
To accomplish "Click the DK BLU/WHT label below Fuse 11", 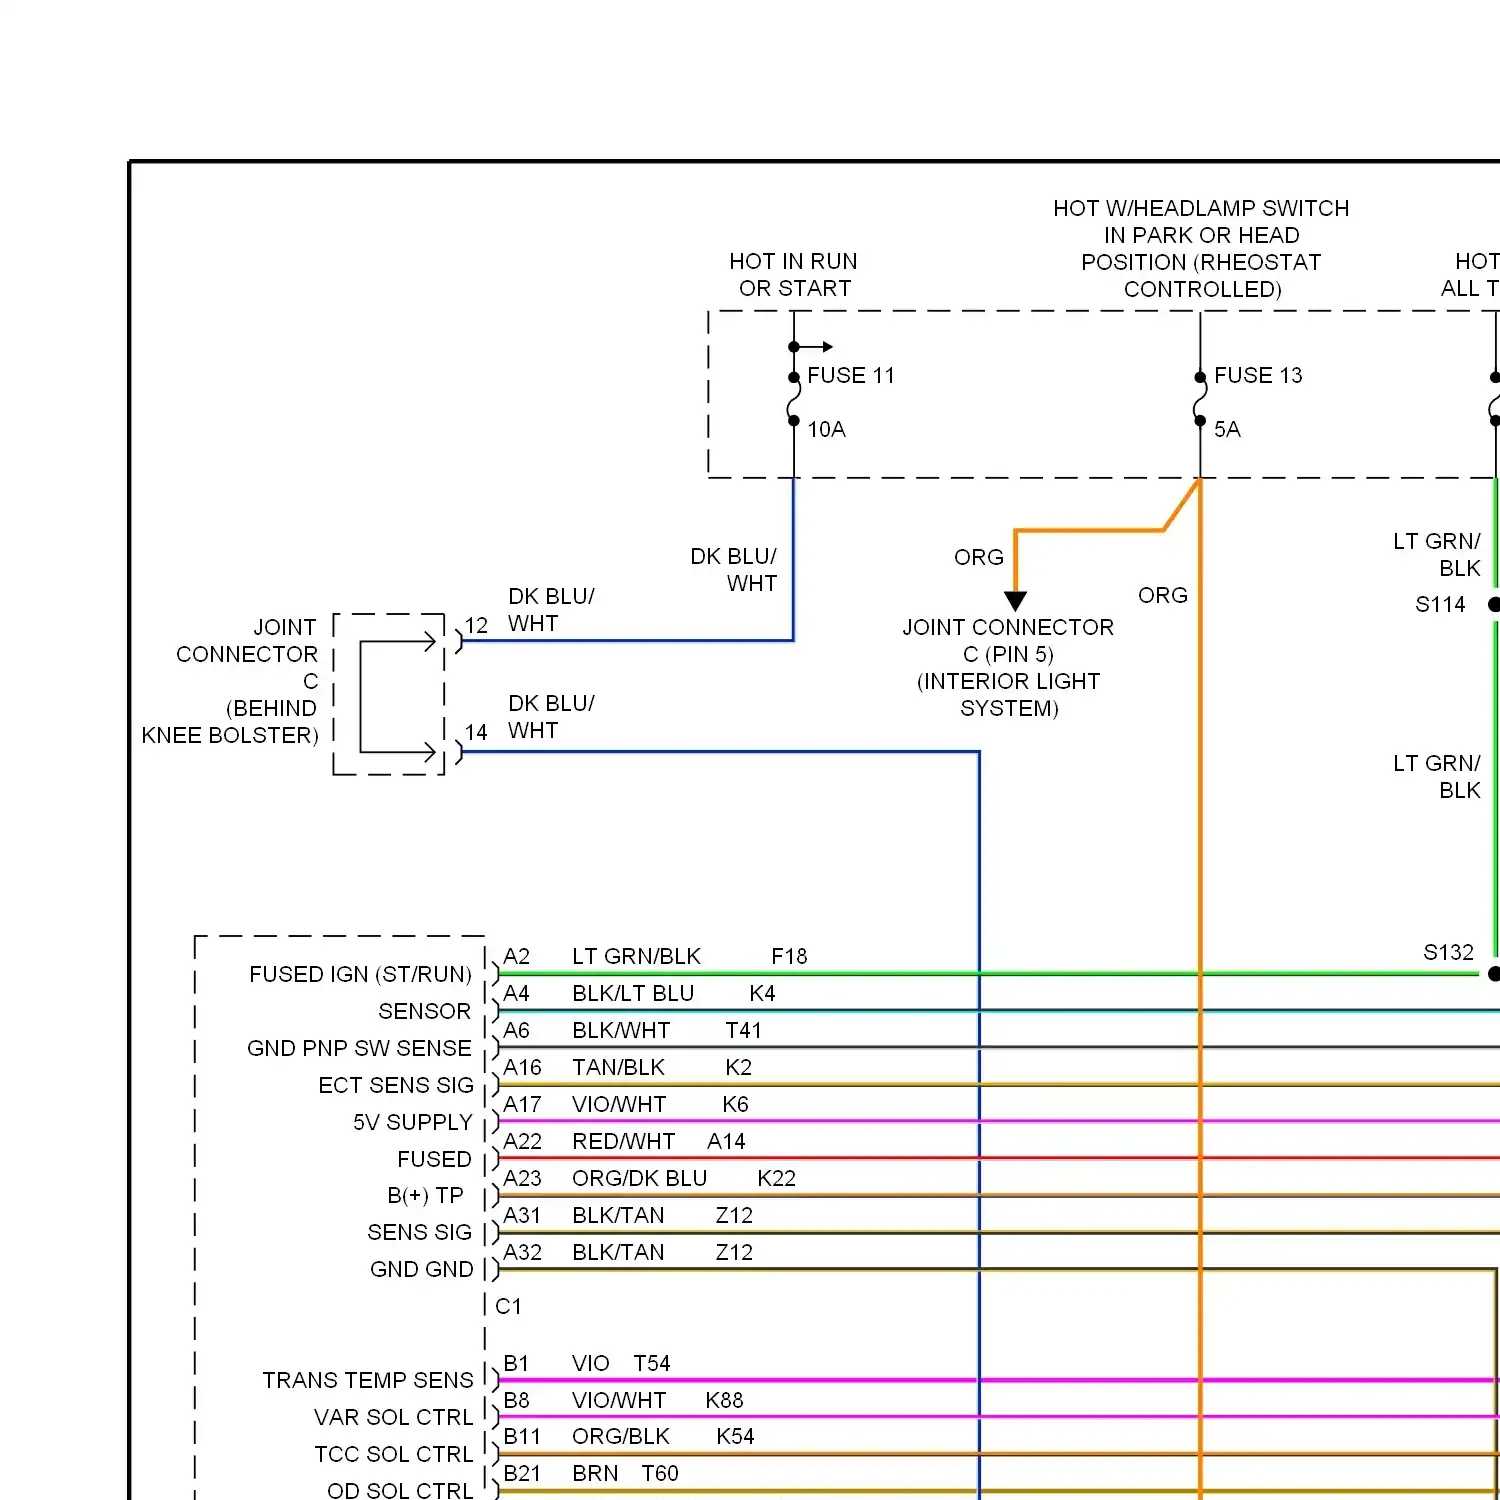I will pyautogui.click(x=733, y=569).
